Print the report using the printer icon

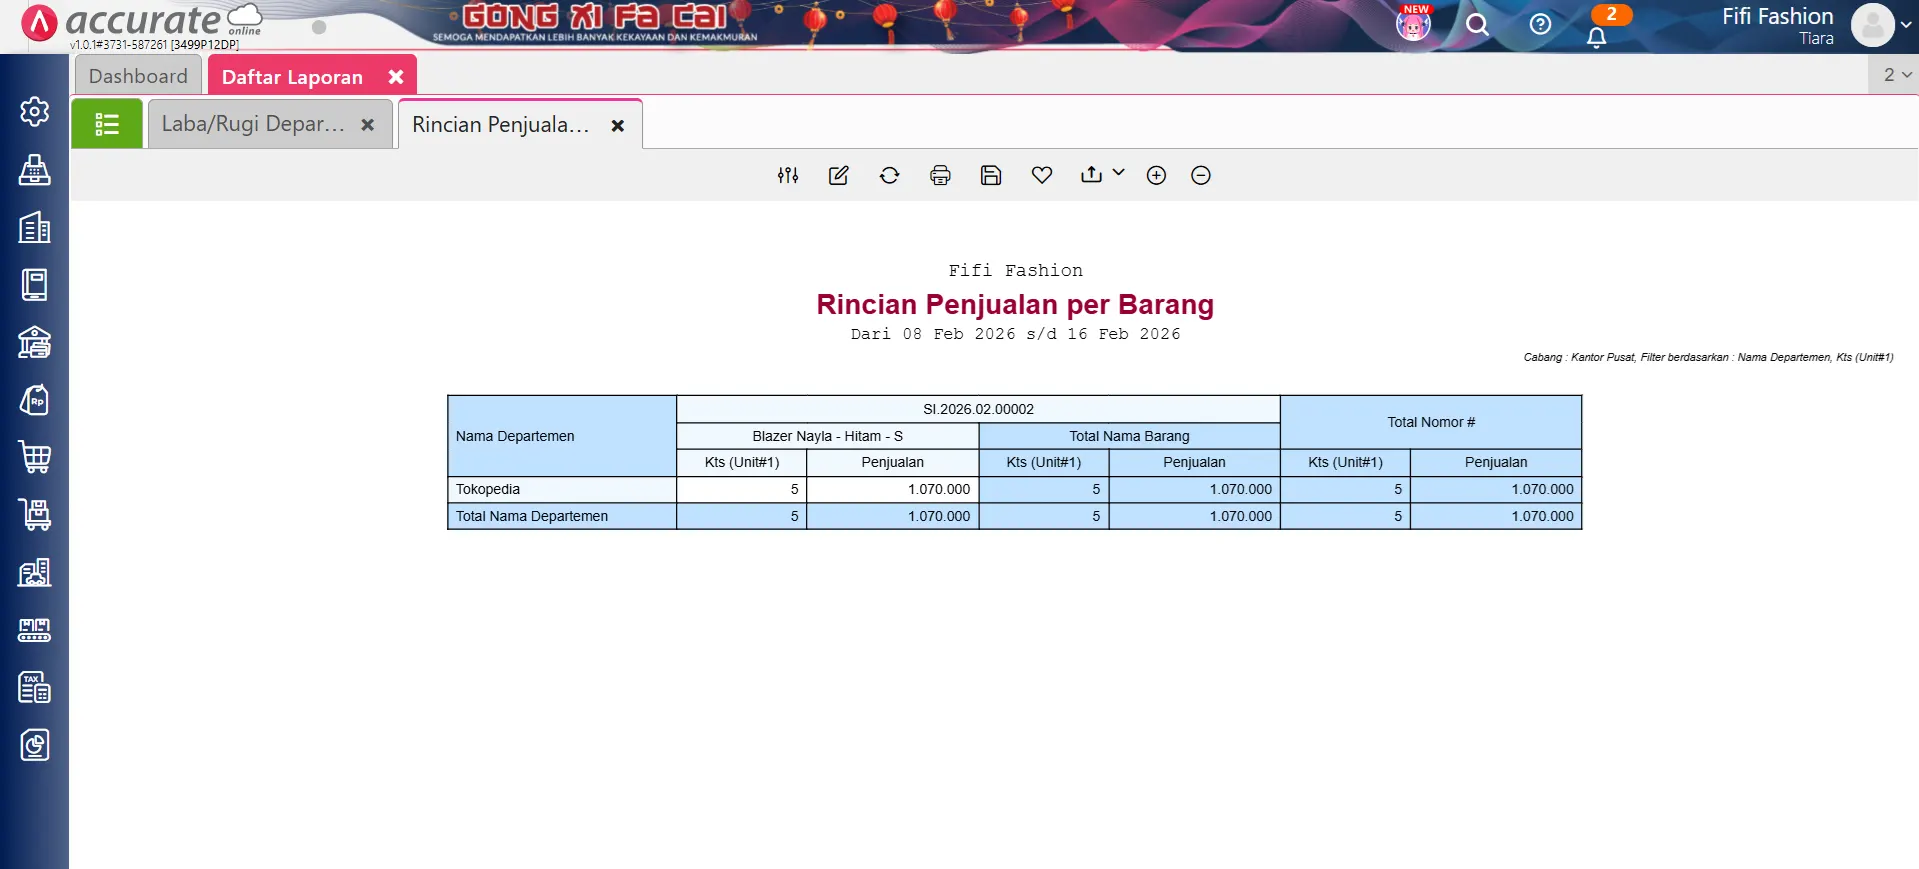(940, 176)
